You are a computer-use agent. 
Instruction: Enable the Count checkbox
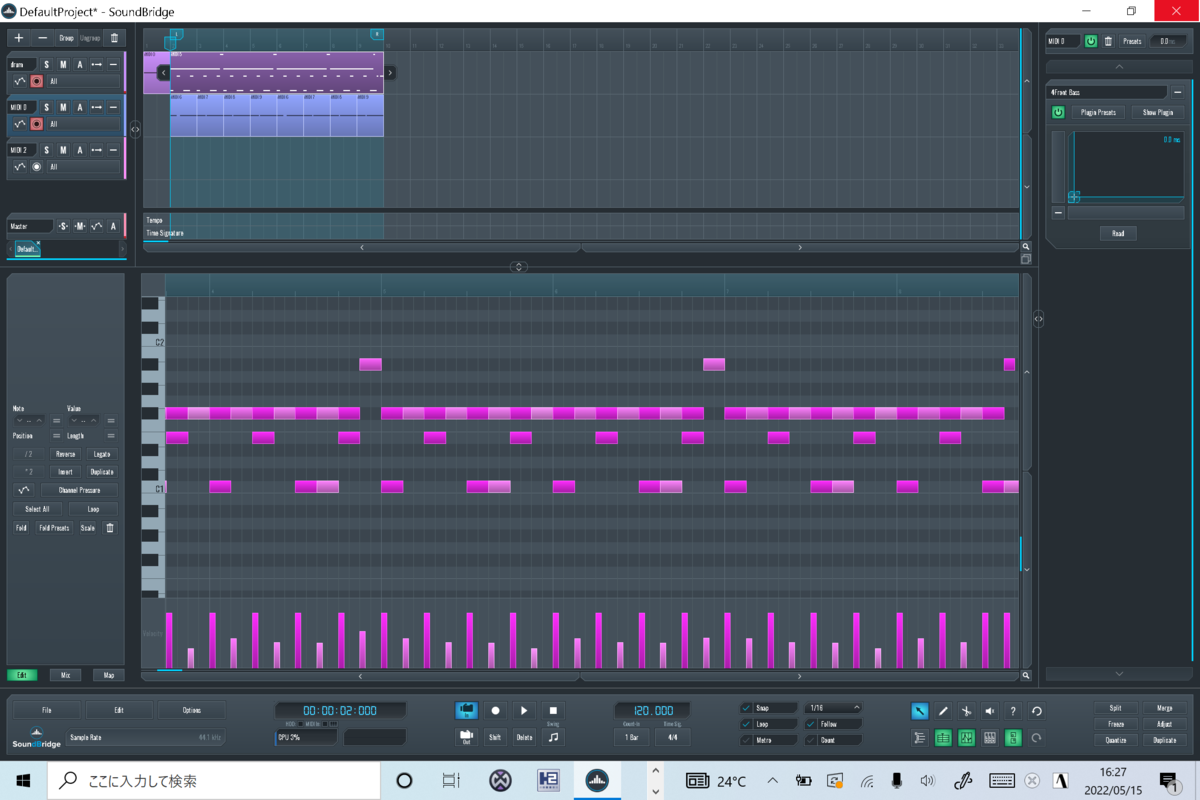point(810,740)
